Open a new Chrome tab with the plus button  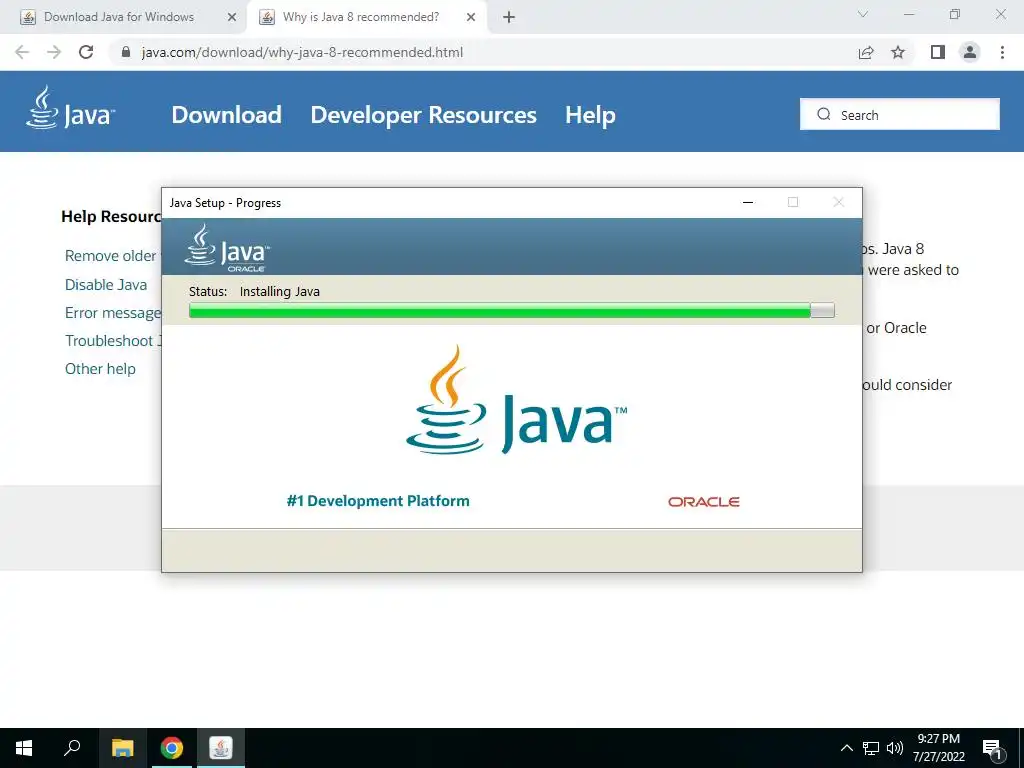(509, 18)
